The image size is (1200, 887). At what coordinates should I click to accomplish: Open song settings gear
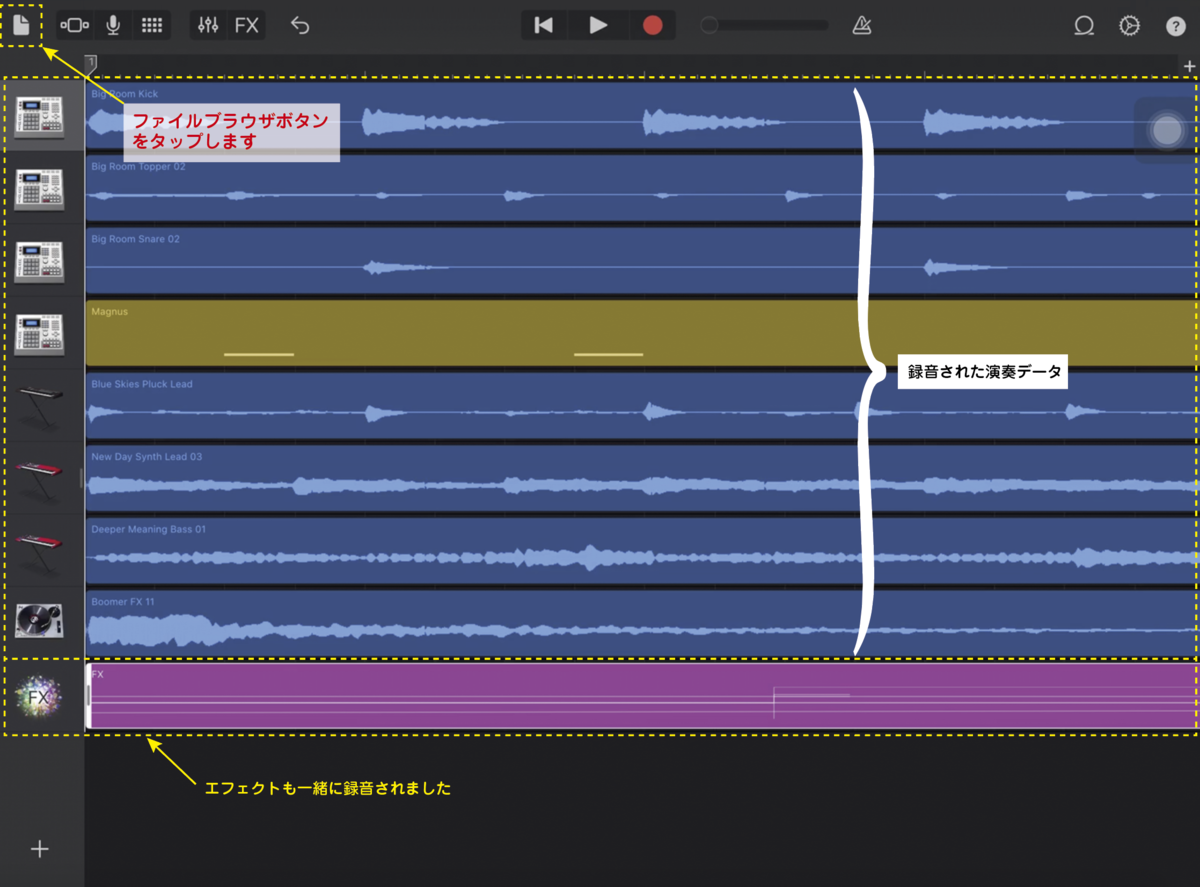pos(1129,26)
